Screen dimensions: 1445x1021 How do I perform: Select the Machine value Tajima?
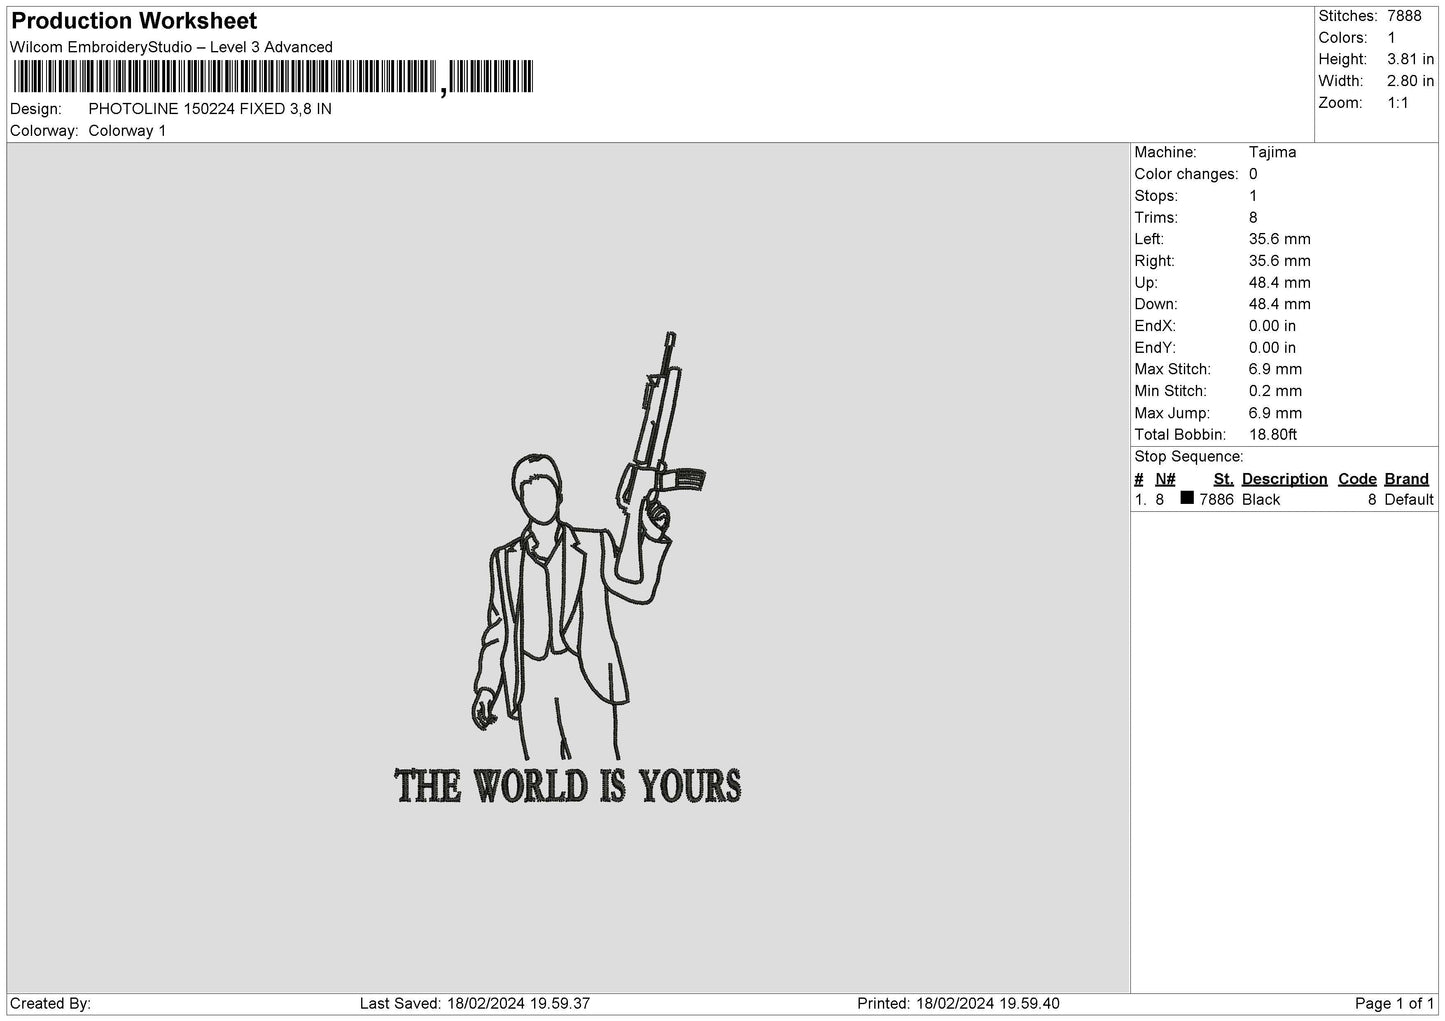tap(1272, 152)
